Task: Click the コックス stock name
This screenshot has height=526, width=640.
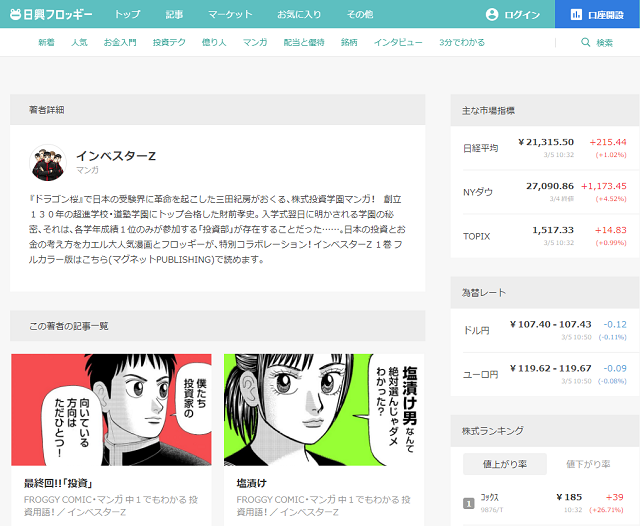Action: pos(489,497)
